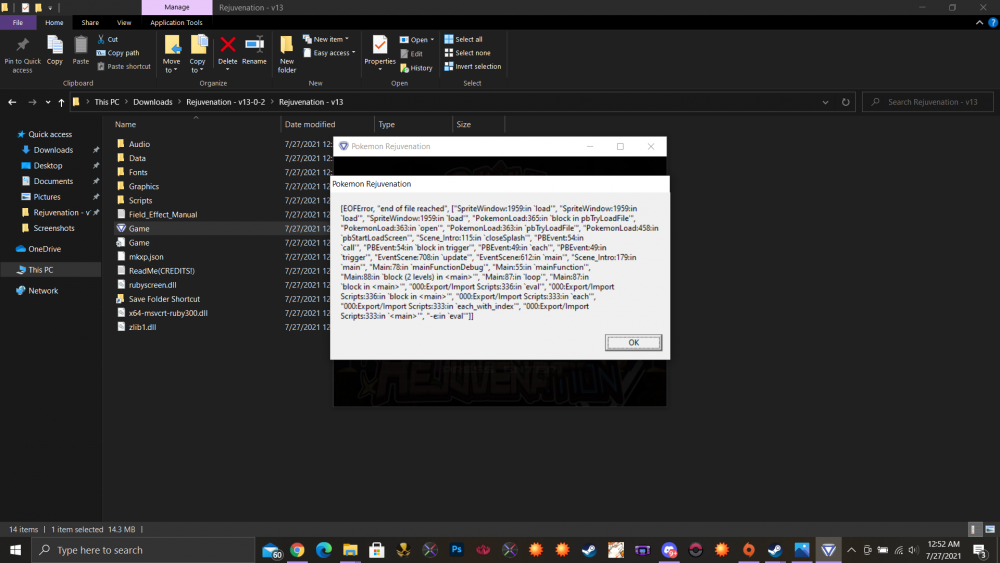This screenshot has width=1000, height=563.
Task: Click the Copy icon in Clipboard group
Action: click(55, 48)
